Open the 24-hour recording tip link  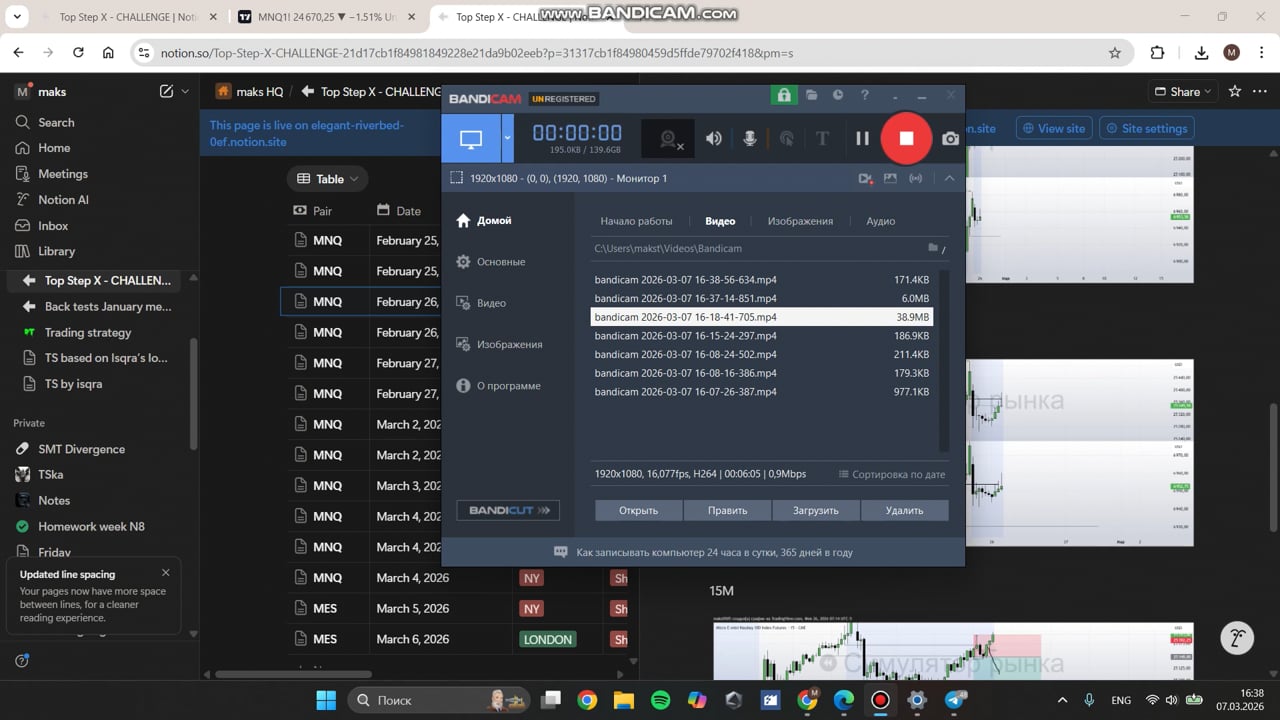[x=715, y=552]
